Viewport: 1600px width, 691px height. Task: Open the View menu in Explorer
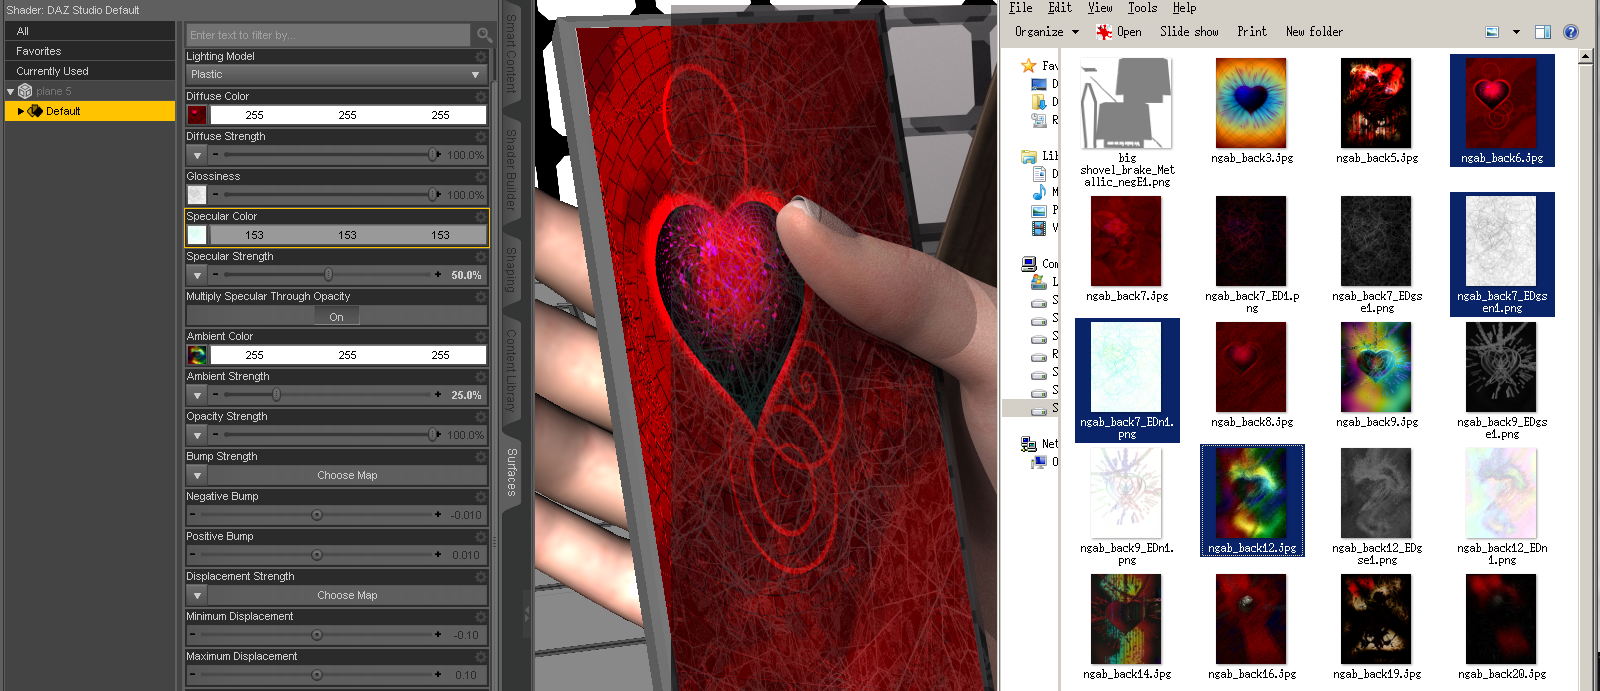click(x=1100, y=8)
